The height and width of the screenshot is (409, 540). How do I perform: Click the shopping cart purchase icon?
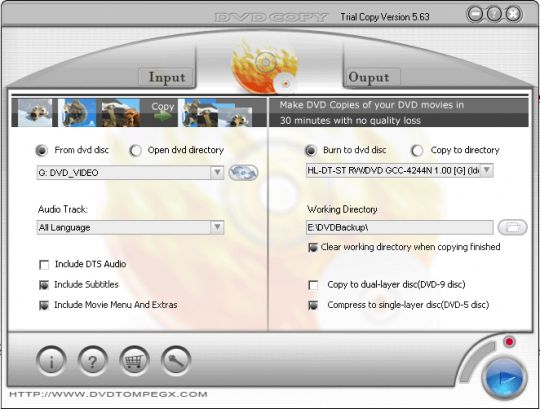(x=134, y=361)
